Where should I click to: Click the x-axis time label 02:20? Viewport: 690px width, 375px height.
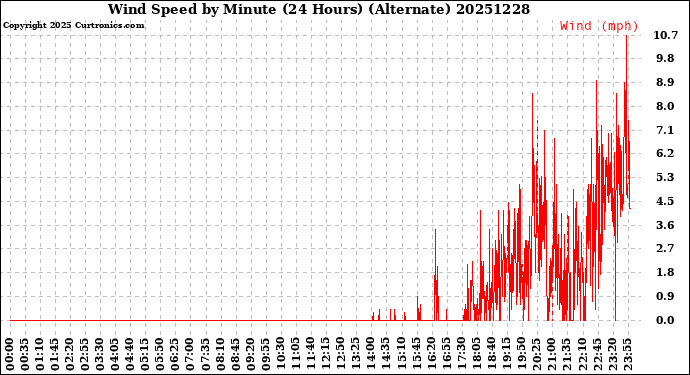click(70, 355)
